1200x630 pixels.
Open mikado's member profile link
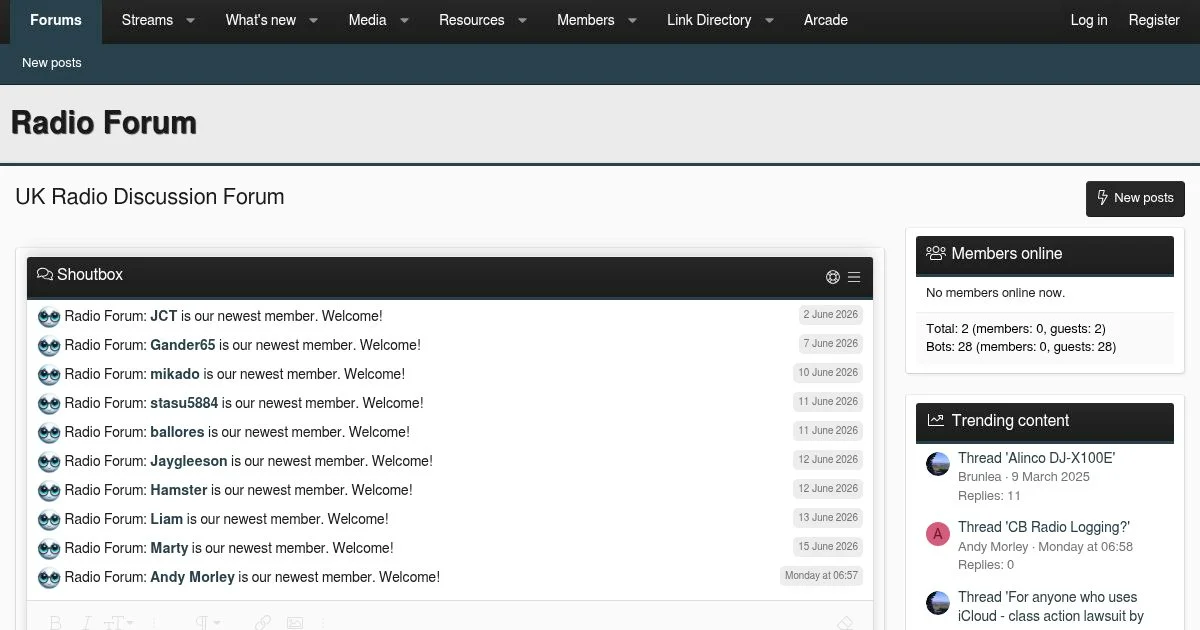(x=175, y=374)
